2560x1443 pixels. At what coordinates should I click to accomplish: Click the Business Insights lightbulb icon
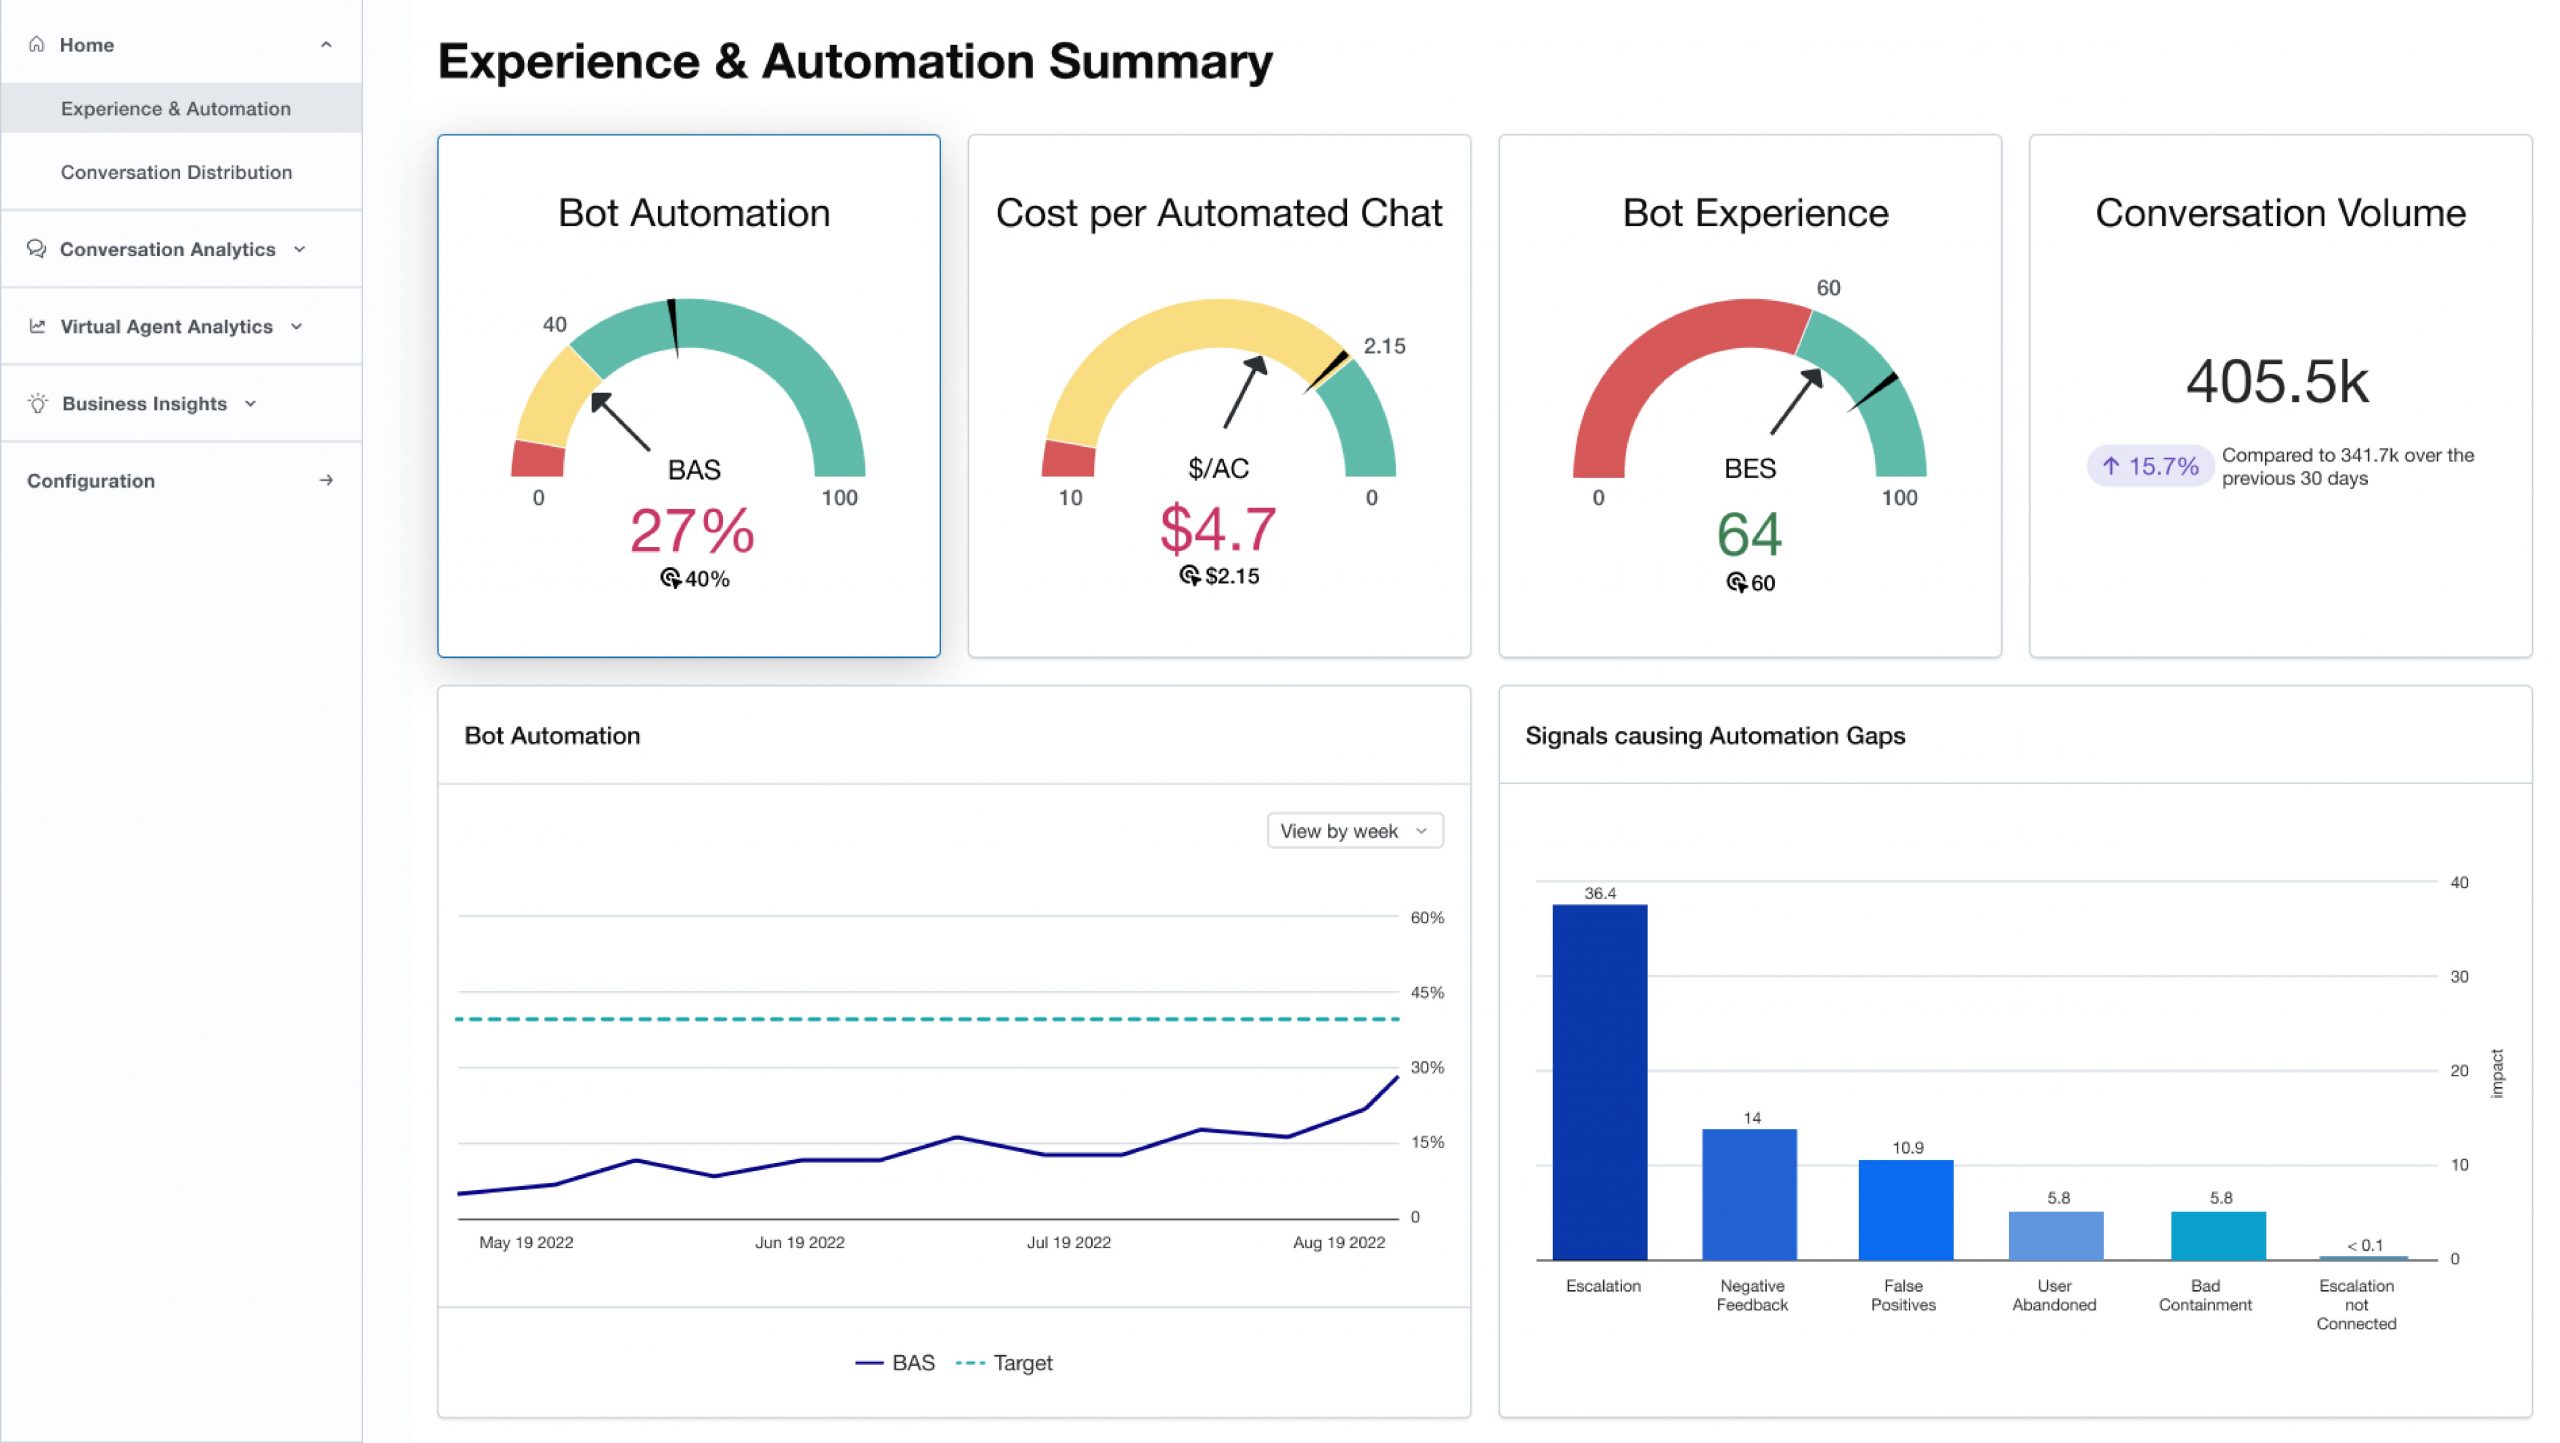tap(38, 403)
